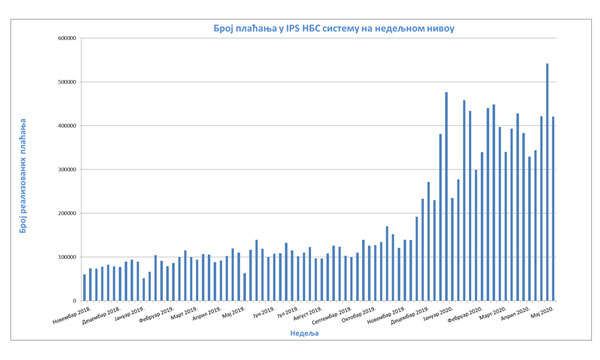
Task: Click the Јул 2019 axis label
Action: (x=288, y=312)
